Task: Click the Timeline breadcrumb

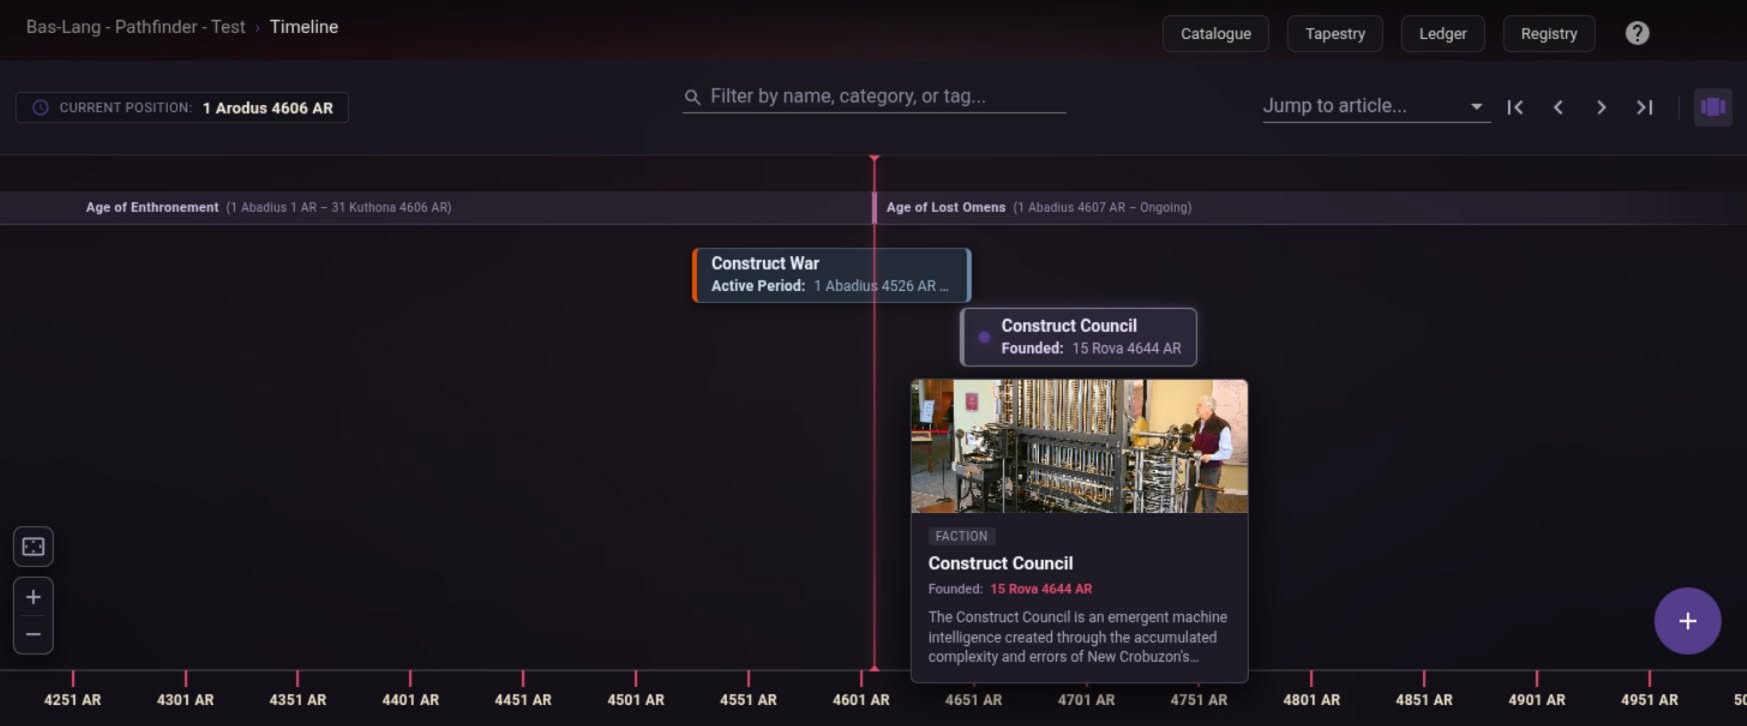Action: (304, 27)
